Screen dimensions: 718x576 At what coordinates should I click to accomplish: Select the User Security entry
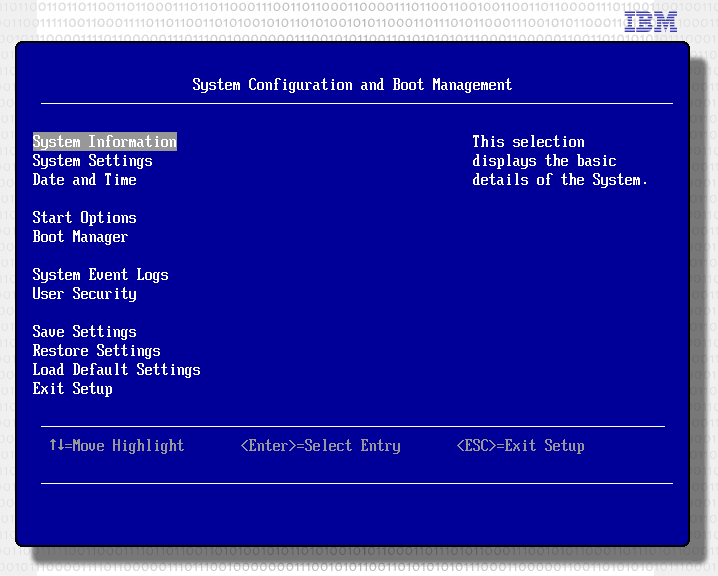pyautogui.click(x=85, y=294)
